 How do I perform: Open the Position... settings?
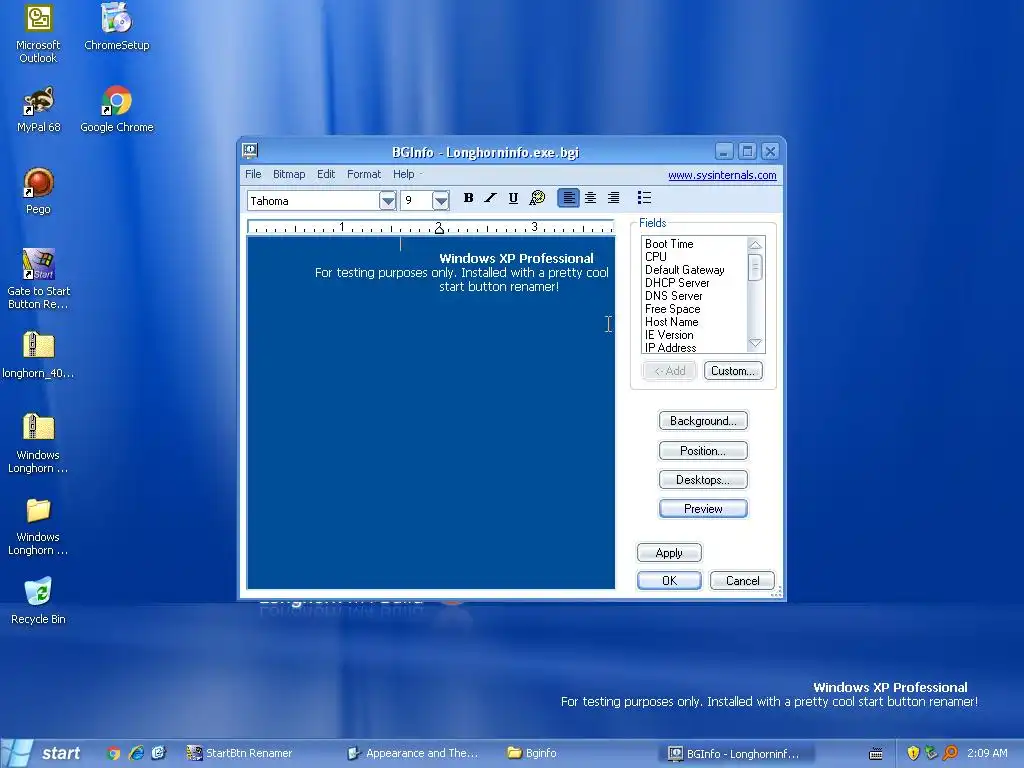click(x=703, y=451)
